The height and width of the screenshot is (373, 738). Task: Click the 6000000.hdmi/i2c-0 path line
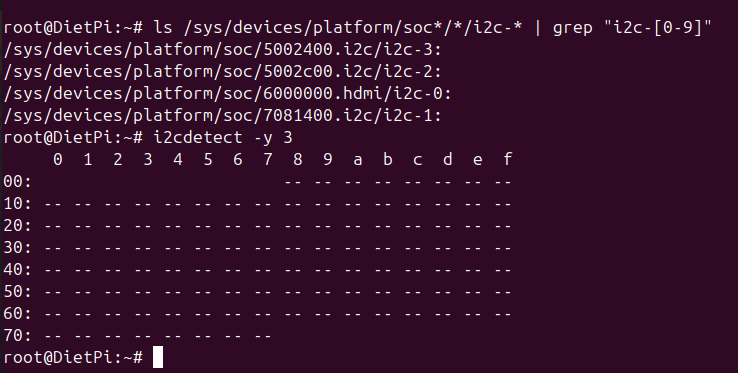tap(227, 93)
